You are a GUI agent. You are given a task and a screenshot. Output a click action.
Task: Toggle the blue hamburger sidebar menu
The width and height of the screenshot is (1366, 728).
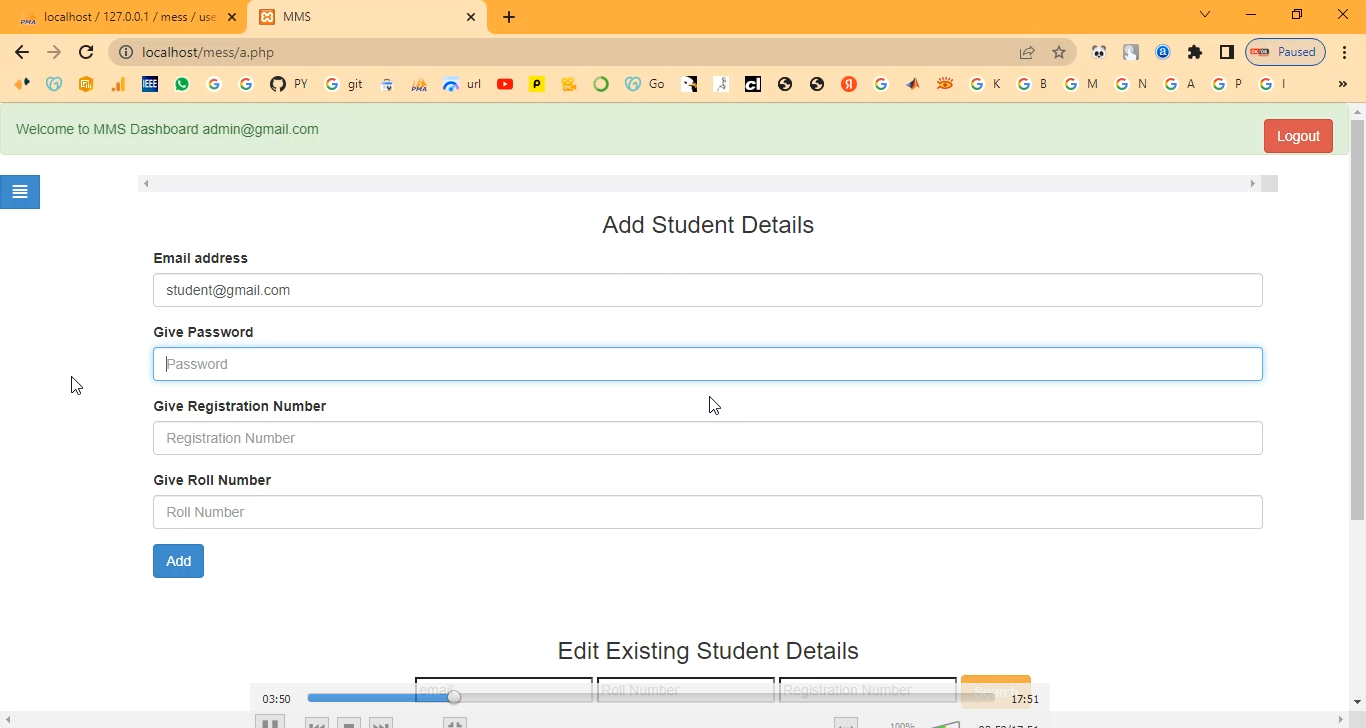(x=20, y=192)
